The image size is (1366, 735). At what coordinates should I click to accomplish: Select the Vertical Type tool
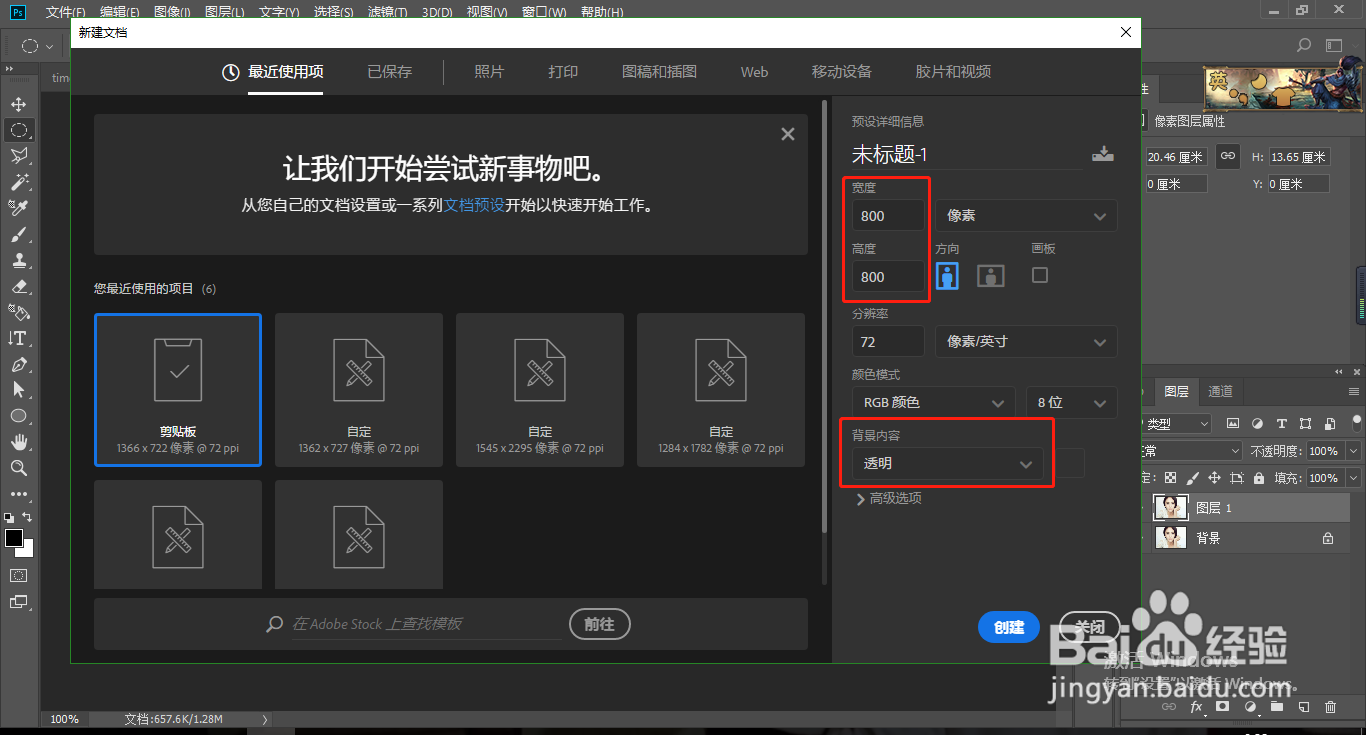(18, 338)
